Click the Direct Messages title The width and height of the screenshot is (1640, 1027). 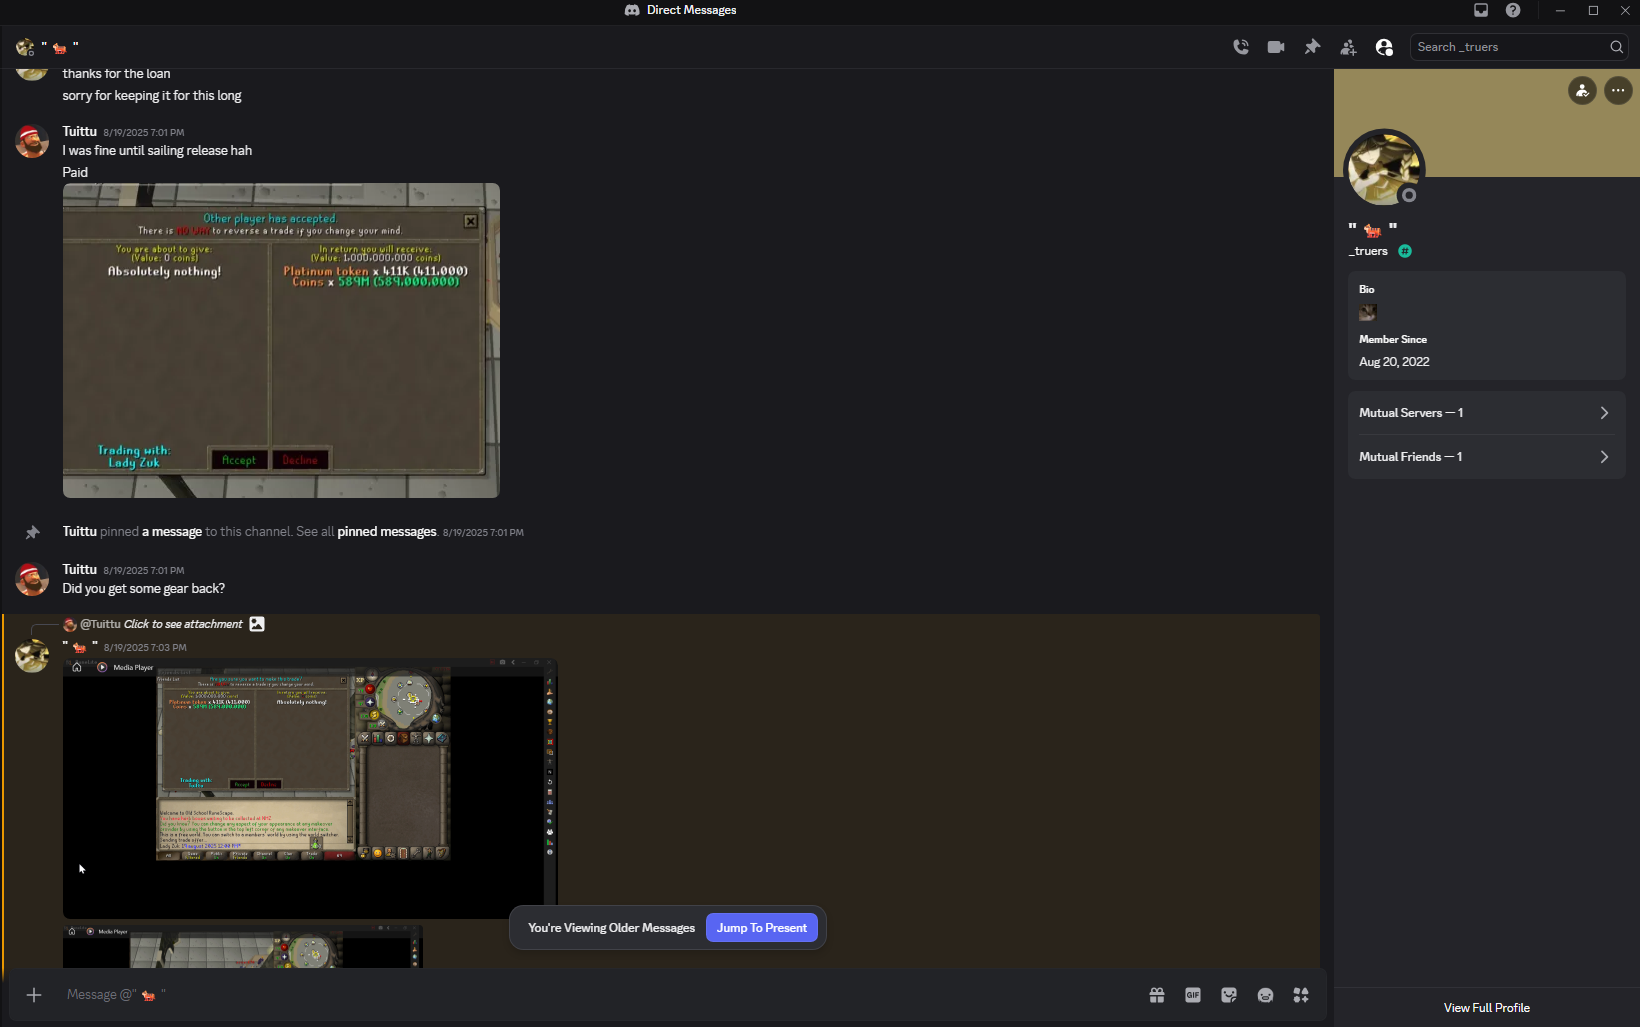tap(691, 10)
